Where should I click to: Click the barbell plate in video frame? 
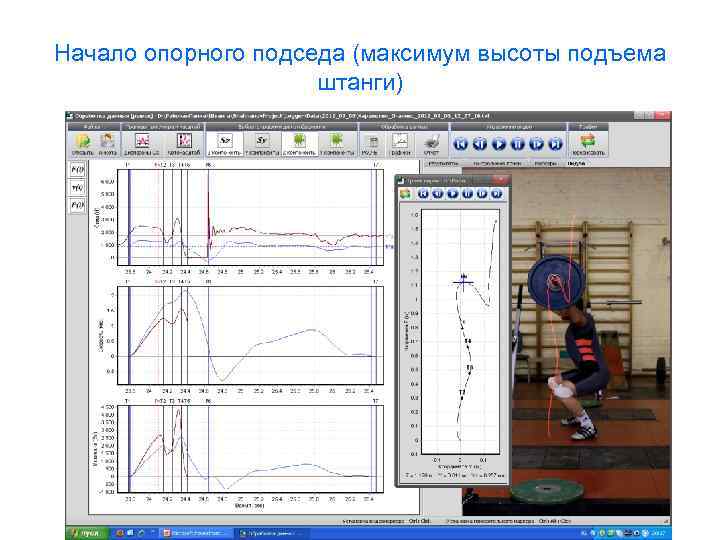(x=556, y=282)
